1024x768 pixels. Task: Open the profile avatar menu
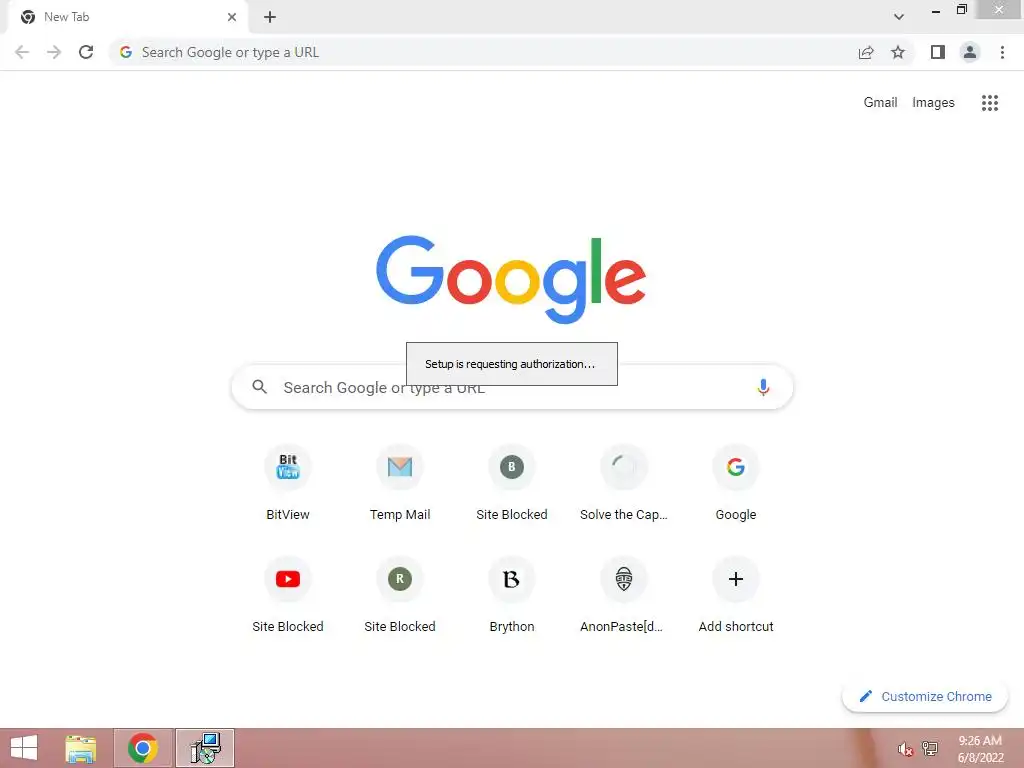(x=970, y=52)
